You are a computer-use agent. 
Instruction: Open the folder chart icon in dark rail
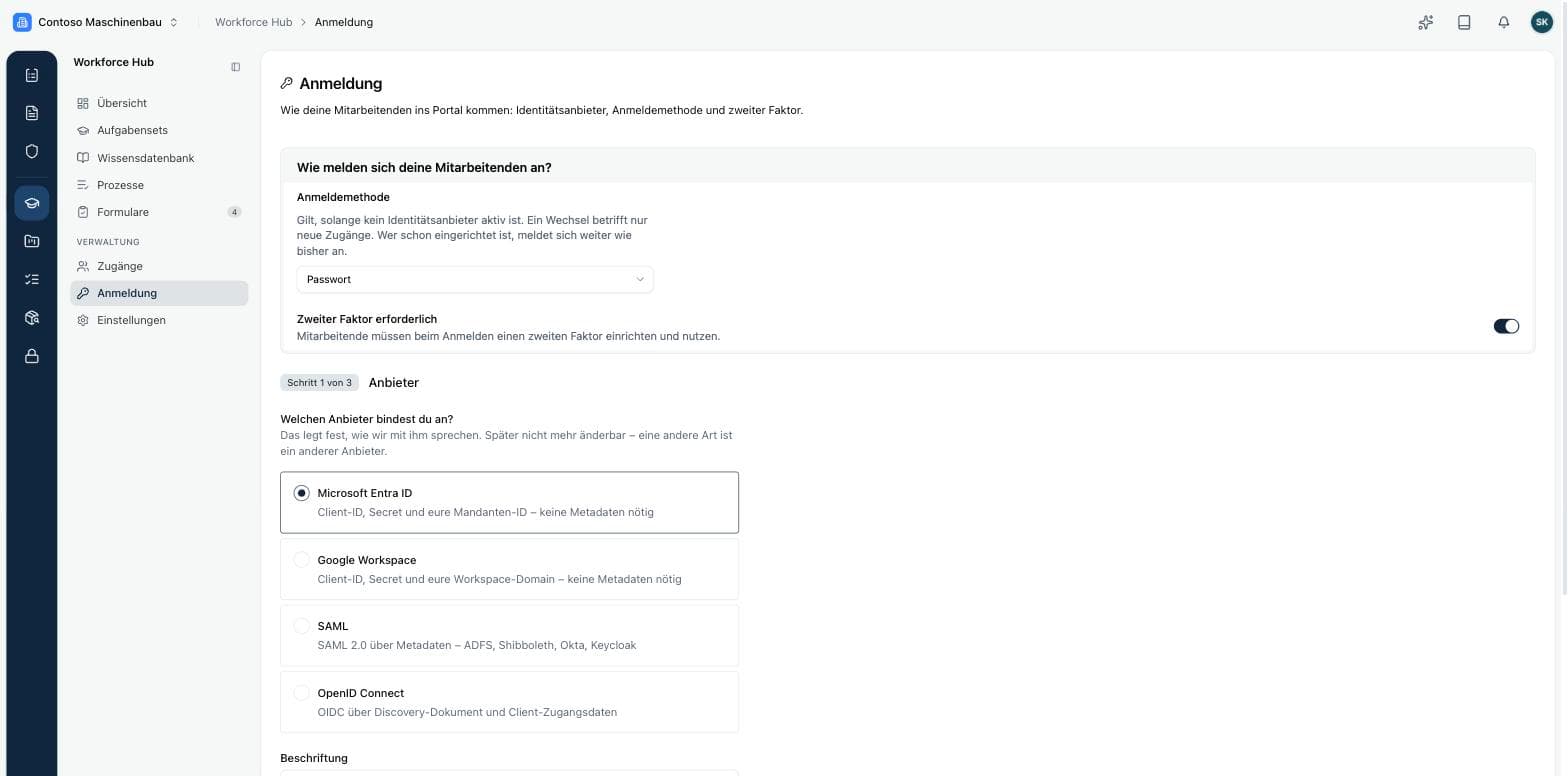pos(31,241)
